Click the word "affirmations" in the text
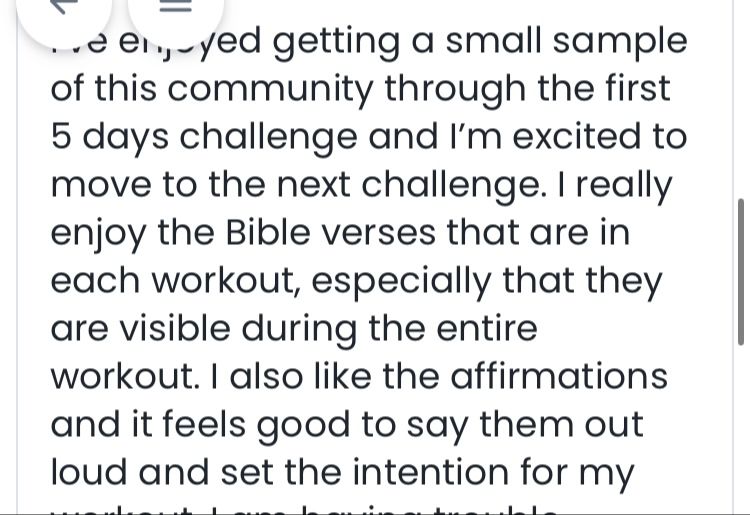 [558, 377]
